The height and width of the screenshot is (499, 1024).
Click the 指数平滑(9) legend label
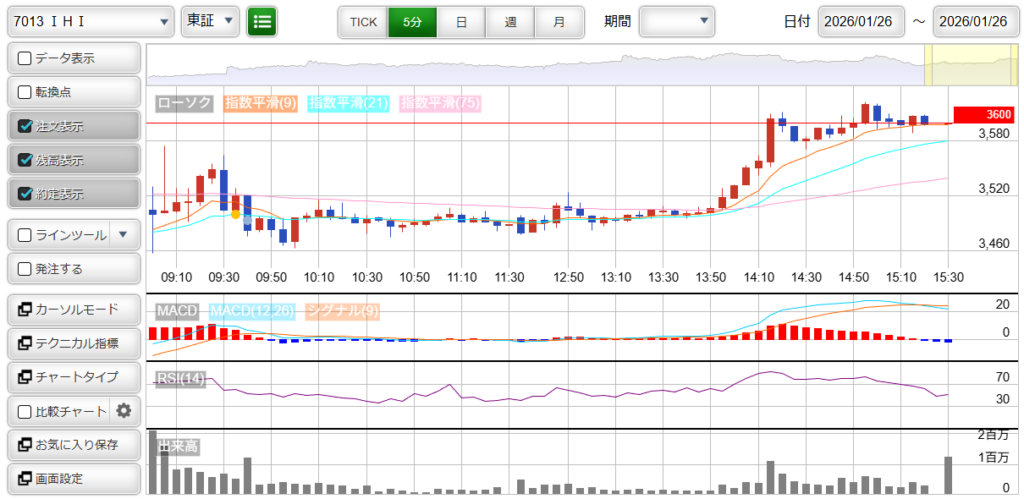click(260, 102)
